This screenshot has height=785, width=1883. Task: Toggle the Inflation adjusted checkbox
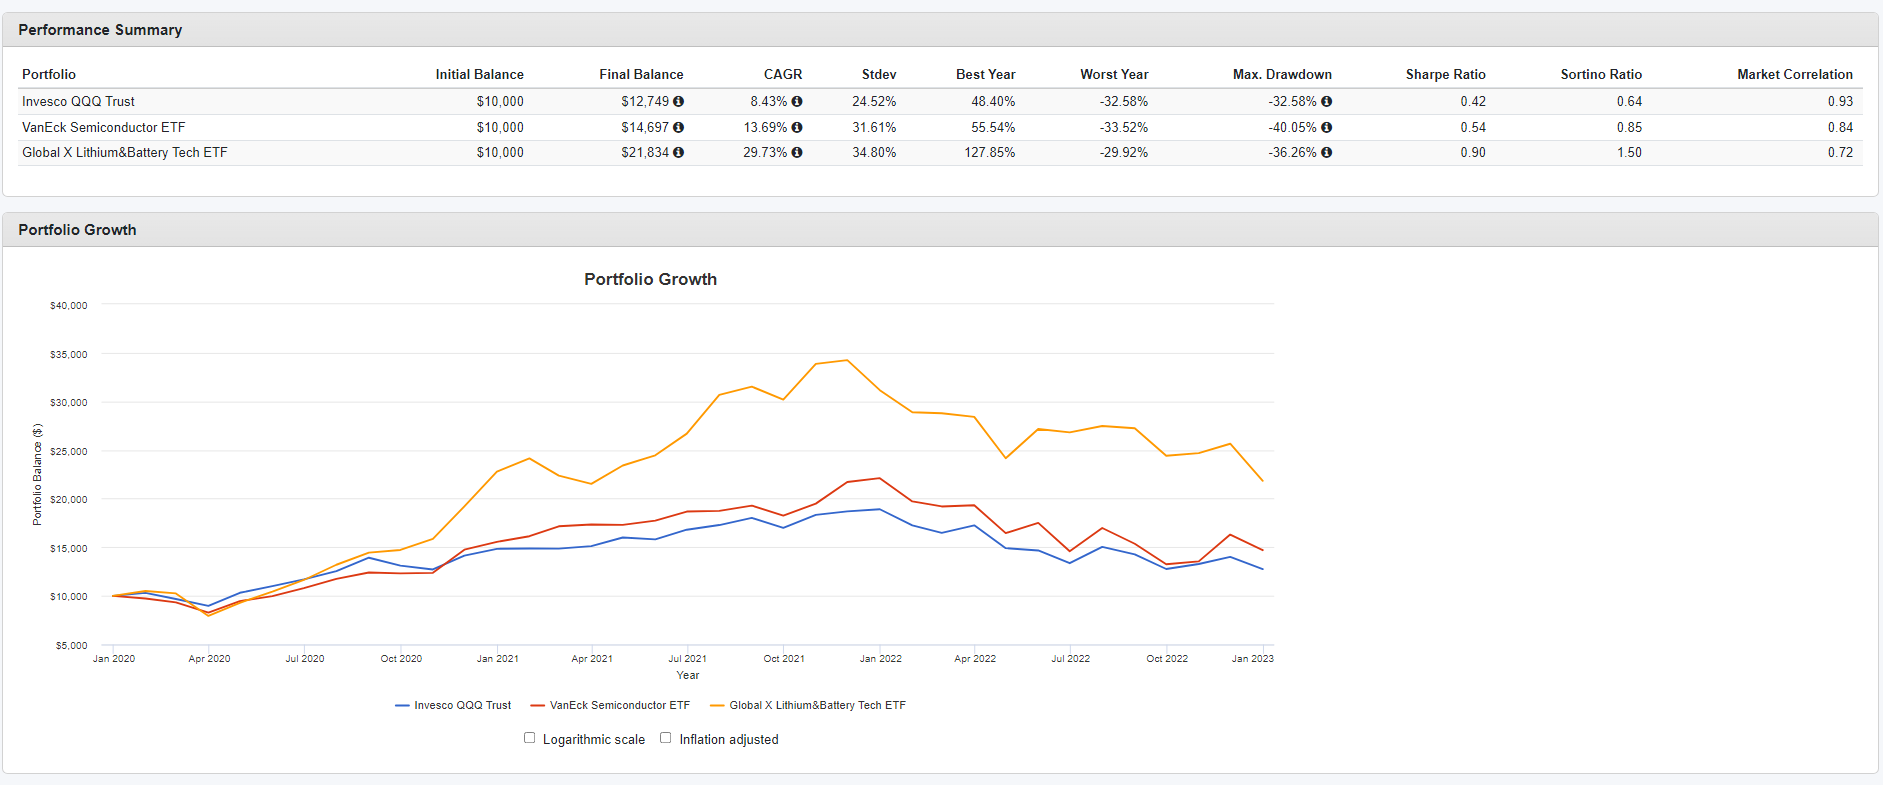click(x=666, y=738)
